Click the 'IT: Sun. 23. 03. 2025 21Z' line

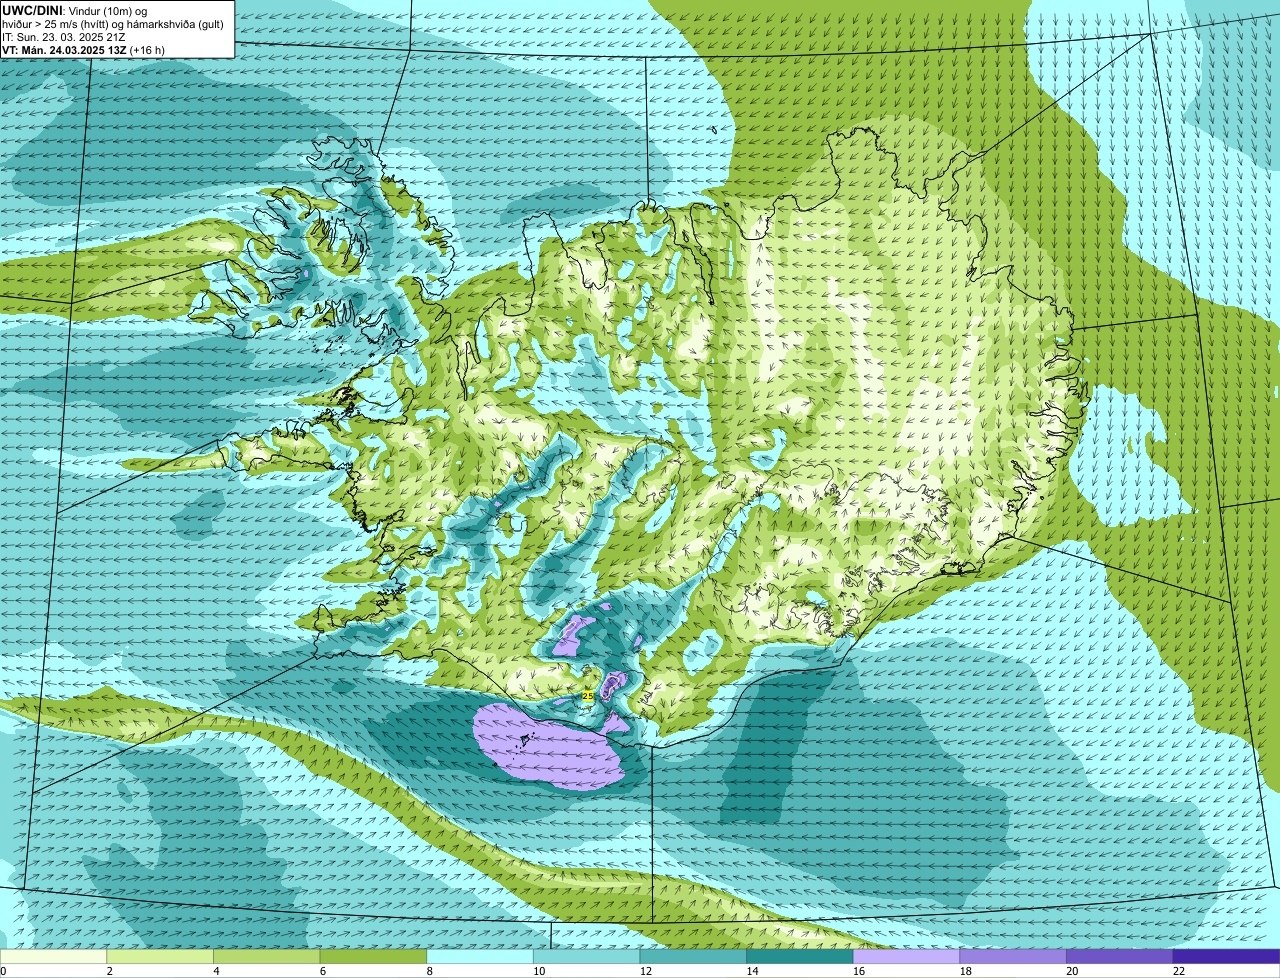pyautogui.click(x=62, y=36)
